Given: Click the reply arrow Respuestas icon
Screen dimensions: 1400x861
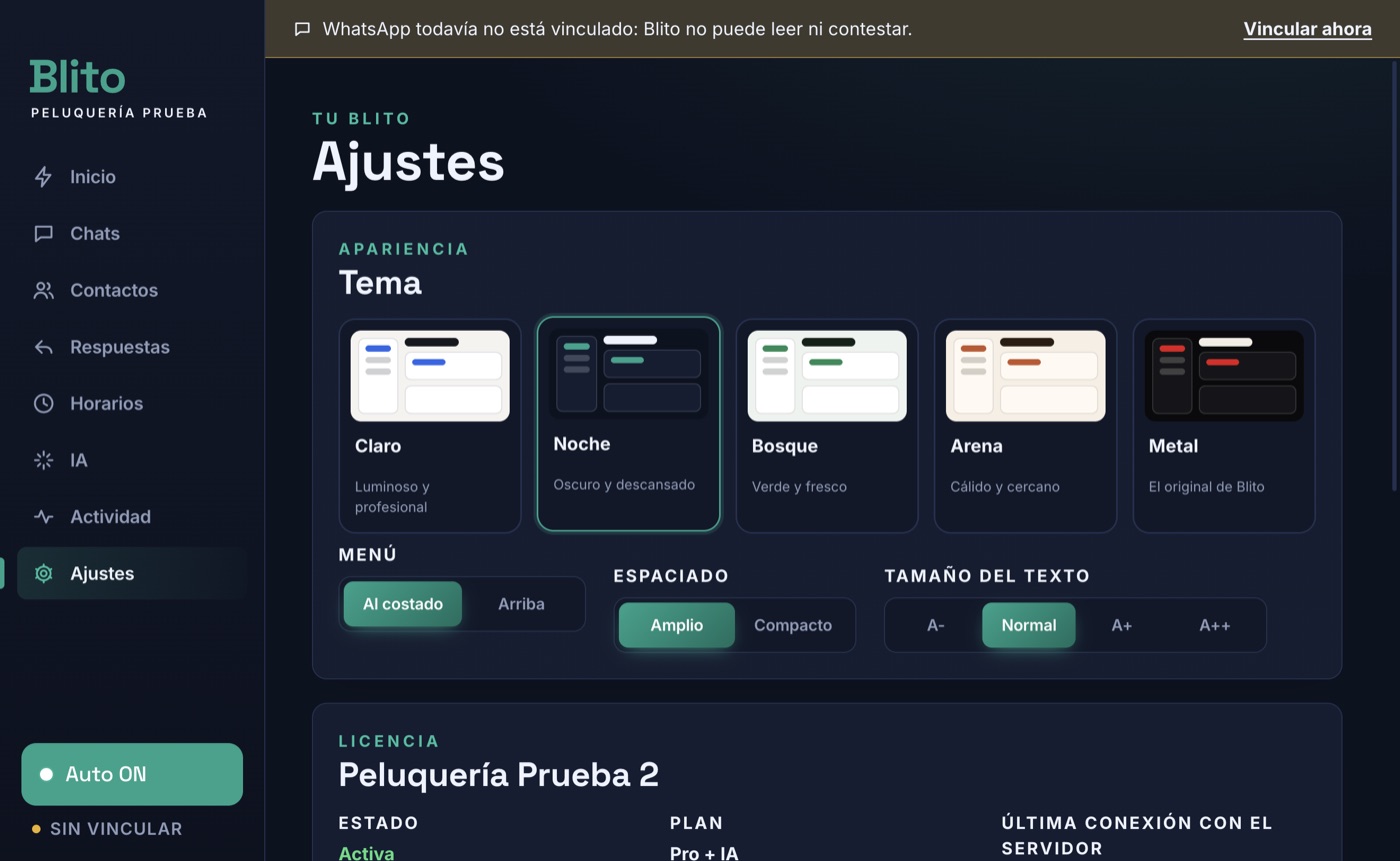Looking at the screenshot, I should point(43,347).
